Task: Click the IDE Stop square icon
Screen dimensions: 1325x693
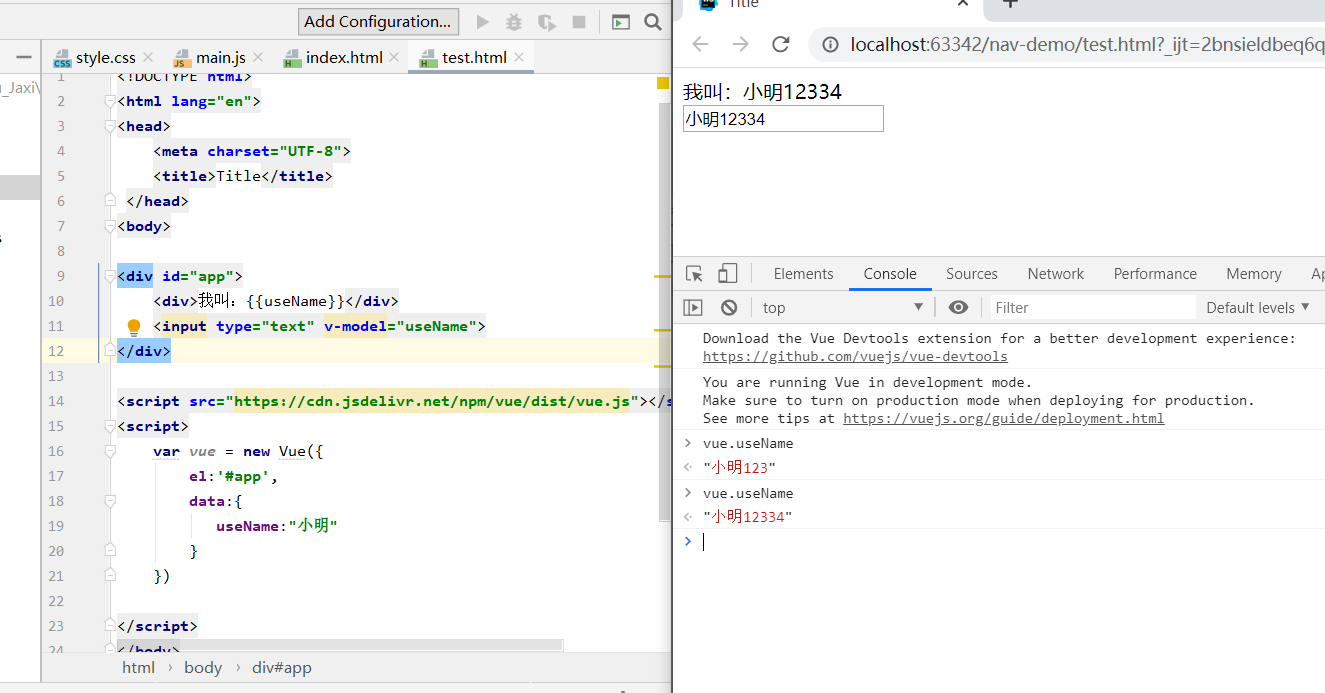Action: click(x=578, y=22)
